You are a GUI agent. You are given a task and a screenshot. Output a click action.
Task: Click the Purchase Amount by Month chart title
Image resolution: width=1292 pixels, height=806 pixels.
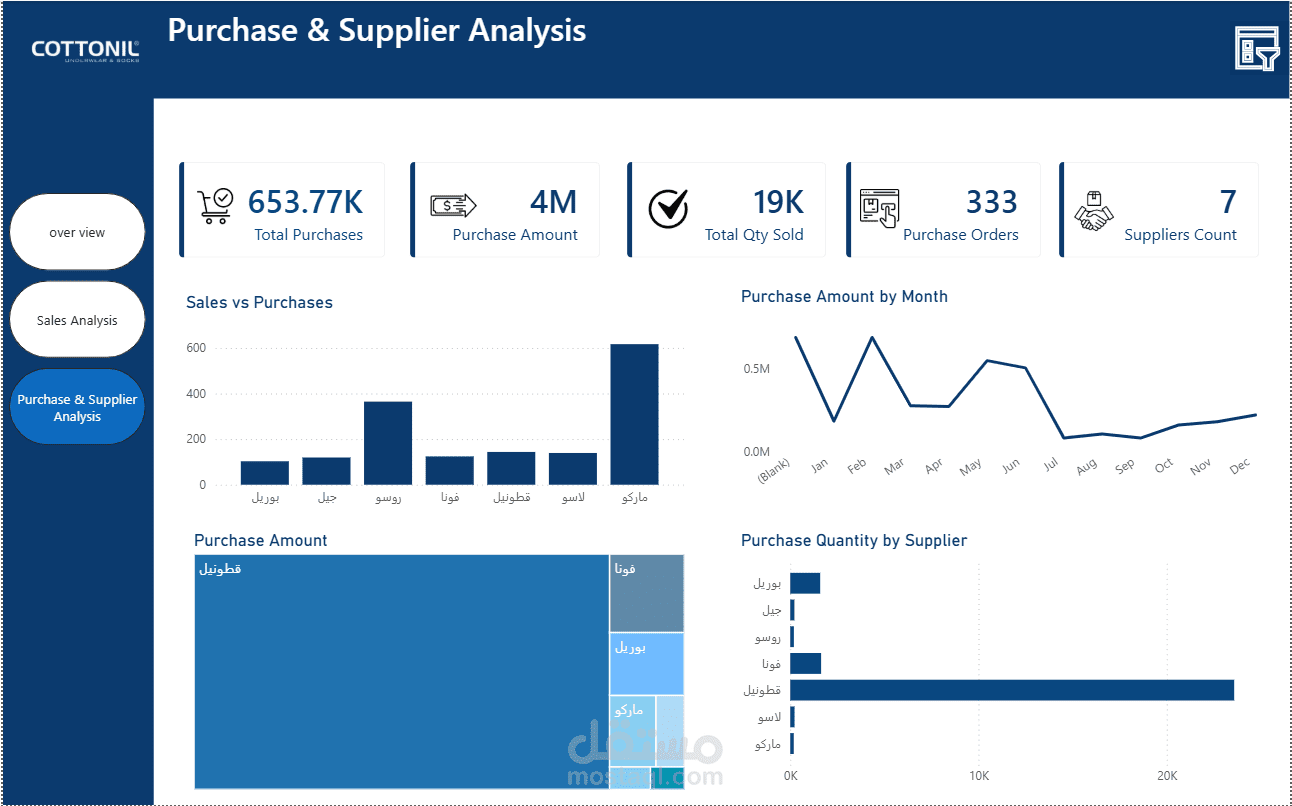[844, 296]
